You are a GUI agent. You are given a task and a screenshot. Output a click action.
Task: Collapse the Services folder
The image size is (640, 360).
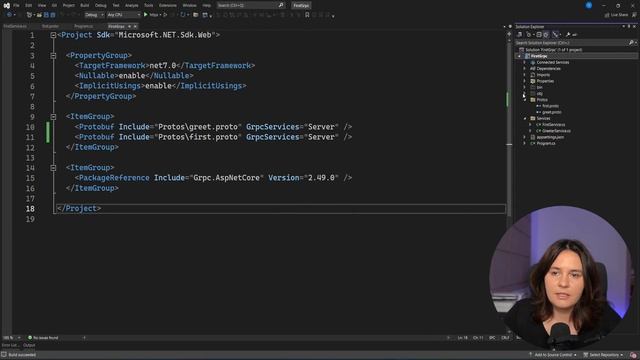(x=525, y=118)
